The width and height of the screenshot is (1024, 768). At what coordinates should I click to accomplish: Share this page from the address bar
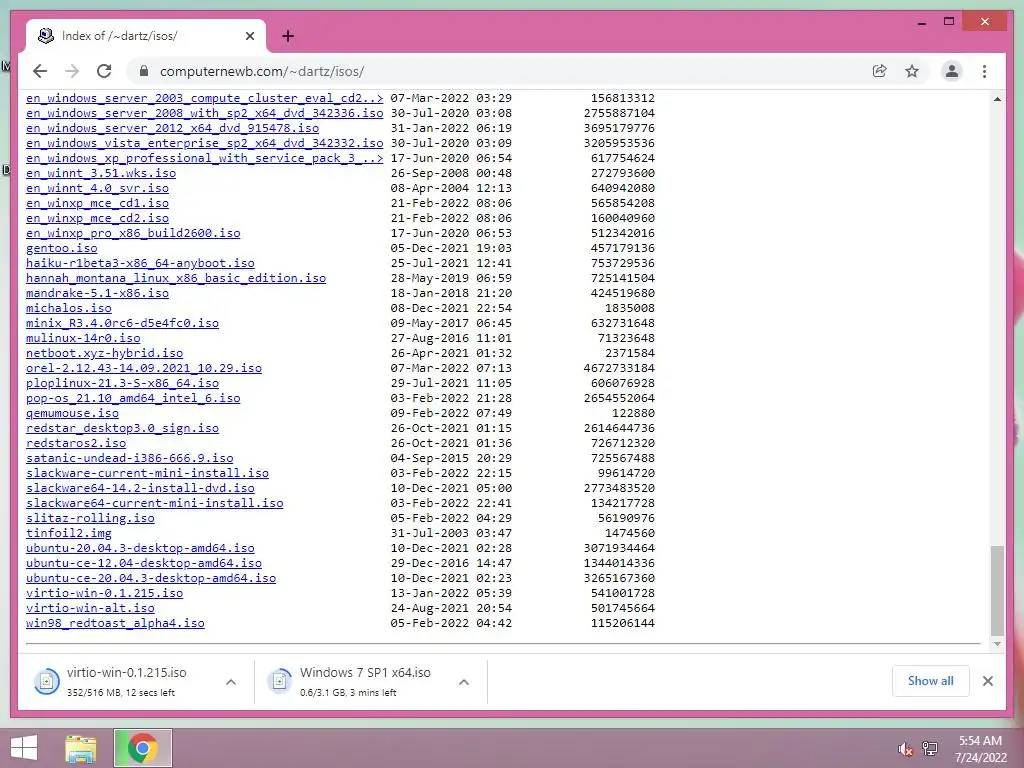tap(880, 71)
